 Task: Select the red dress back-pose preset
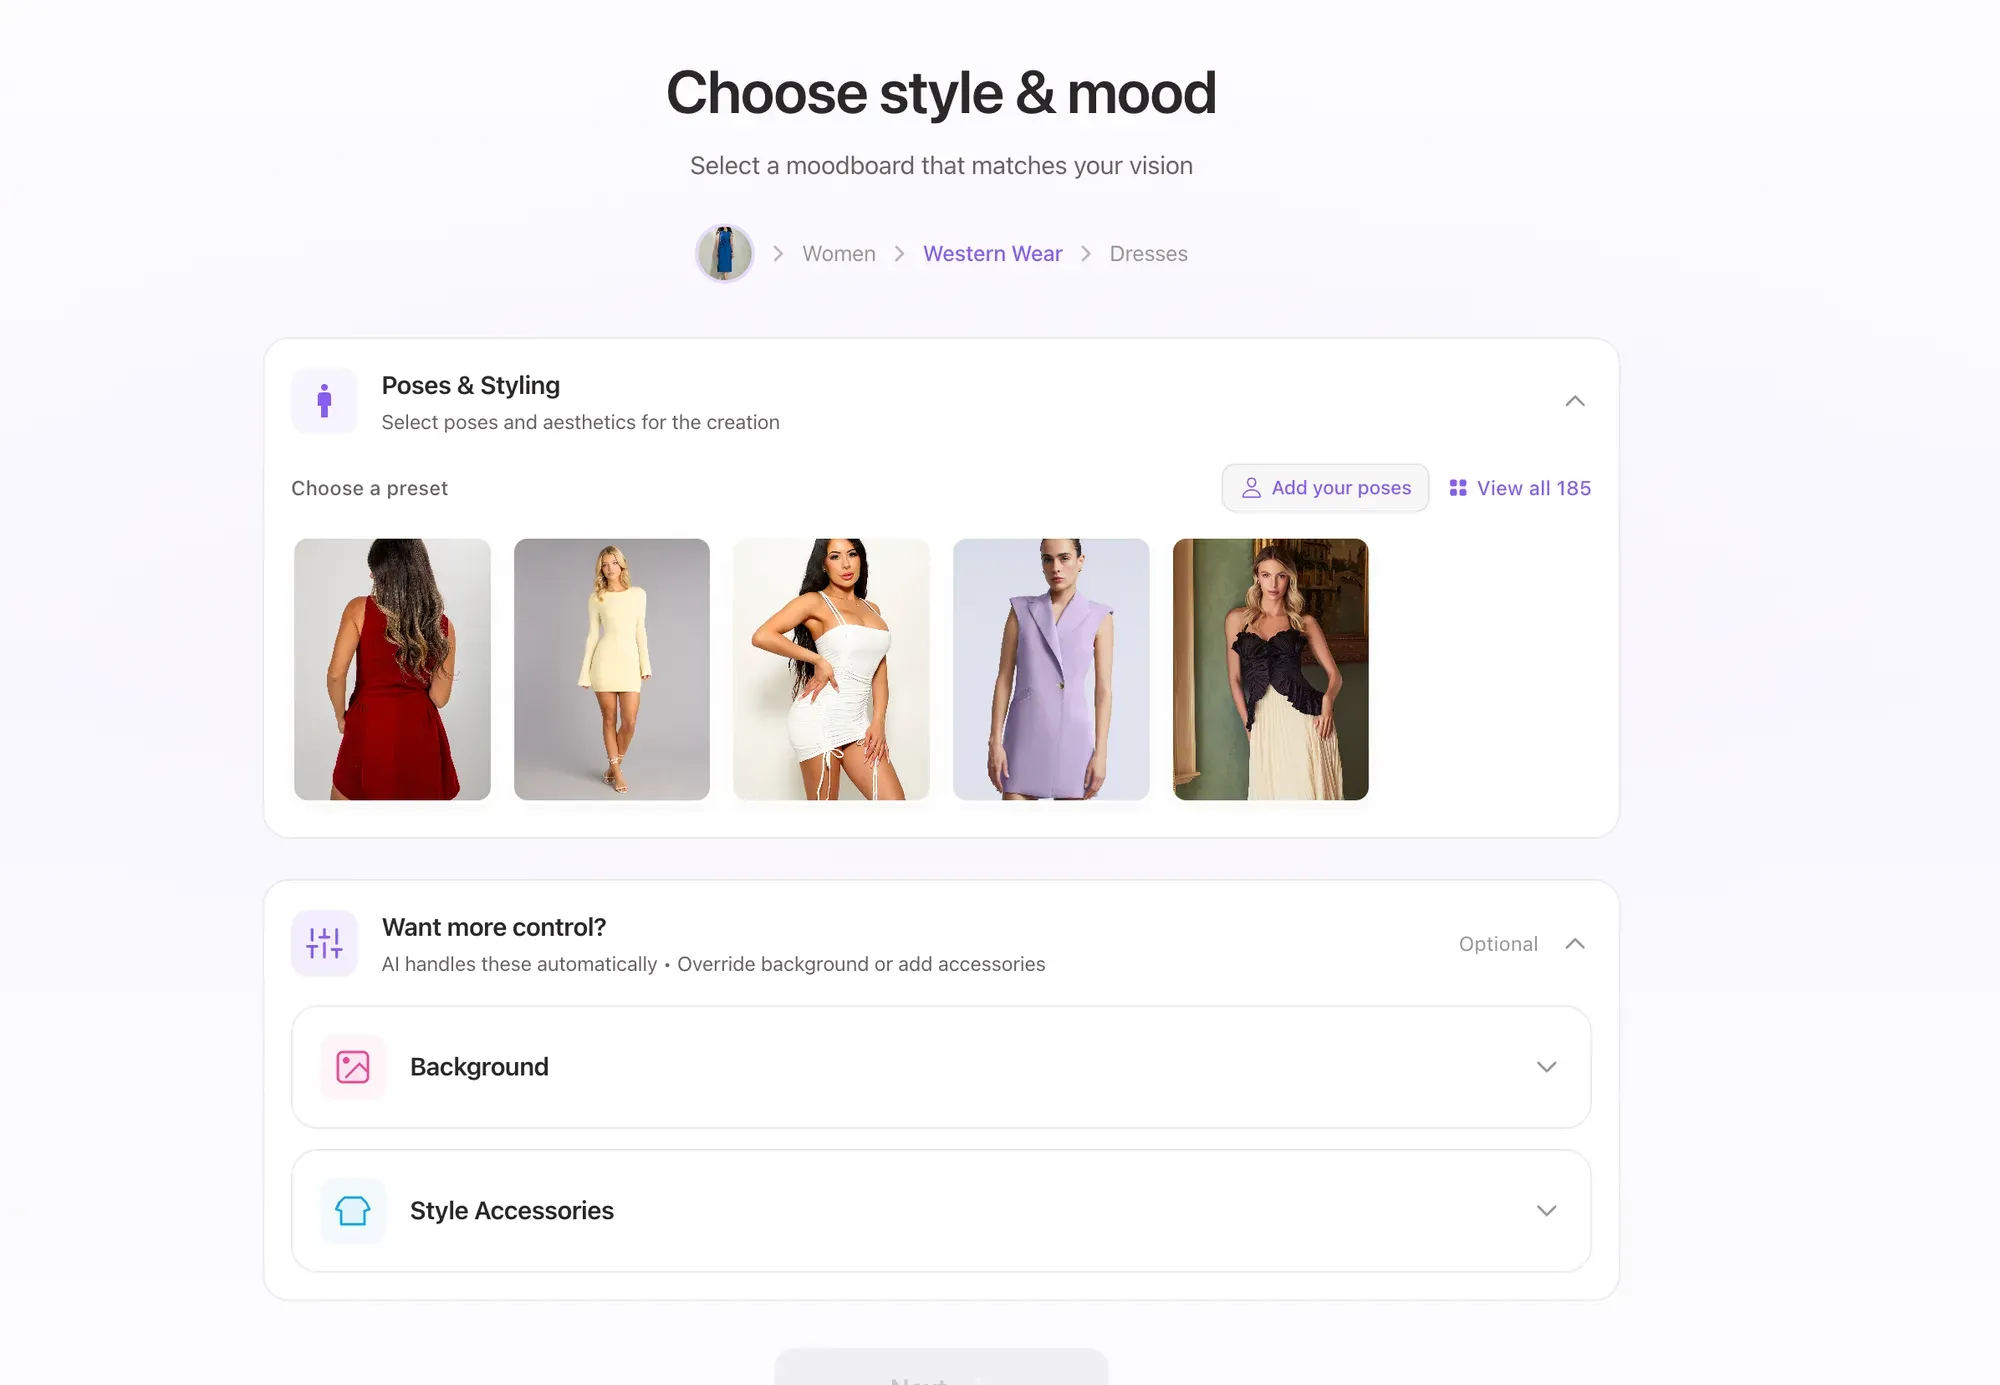[x=392, y=669]
